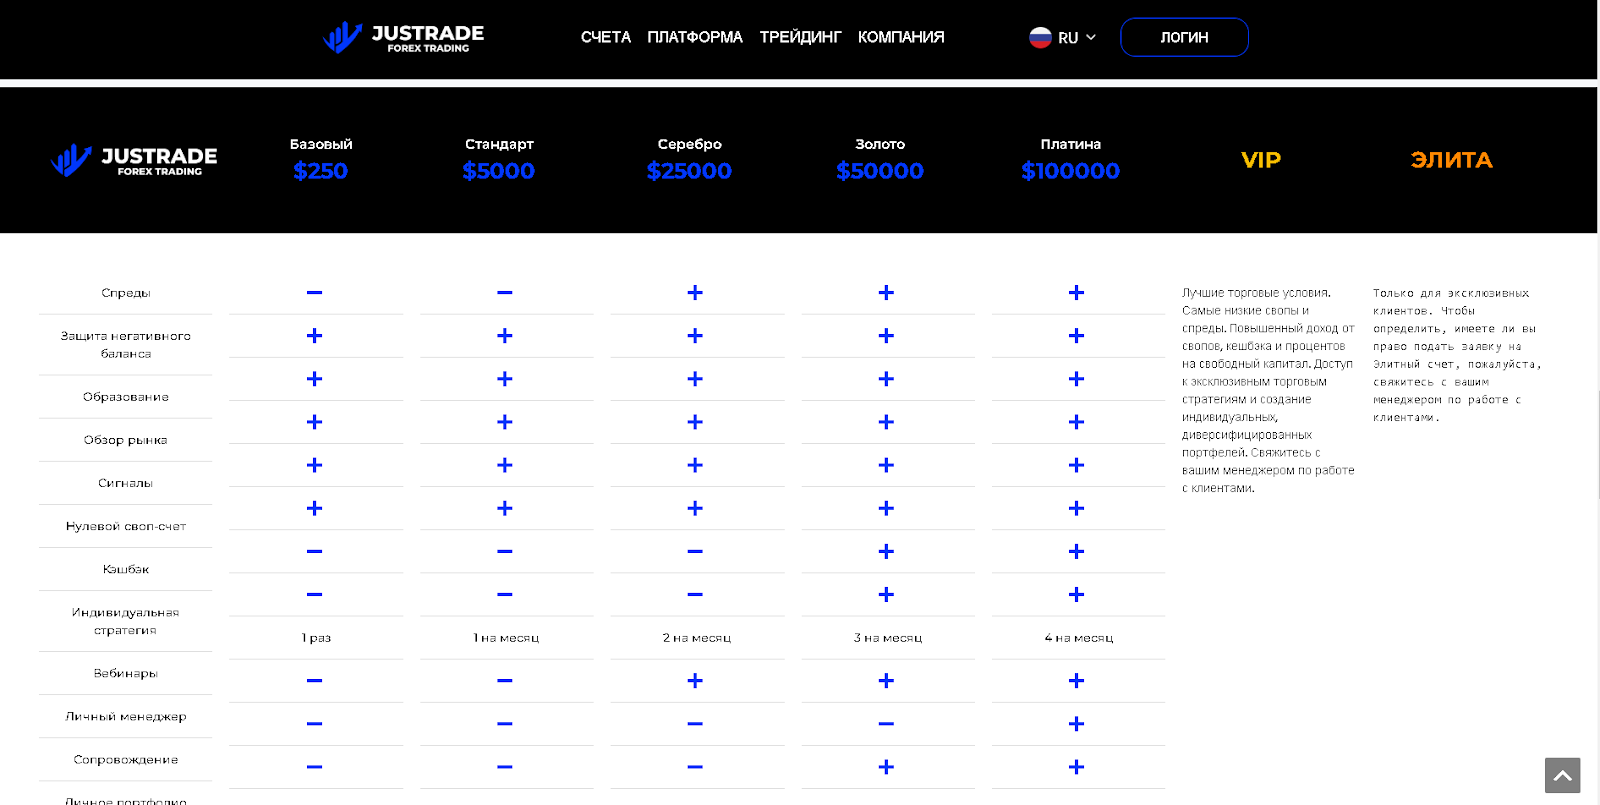Click the minus icon for Спреды under Базовый
This screenshot has height=805, width=1600.
tap(314, 293)
